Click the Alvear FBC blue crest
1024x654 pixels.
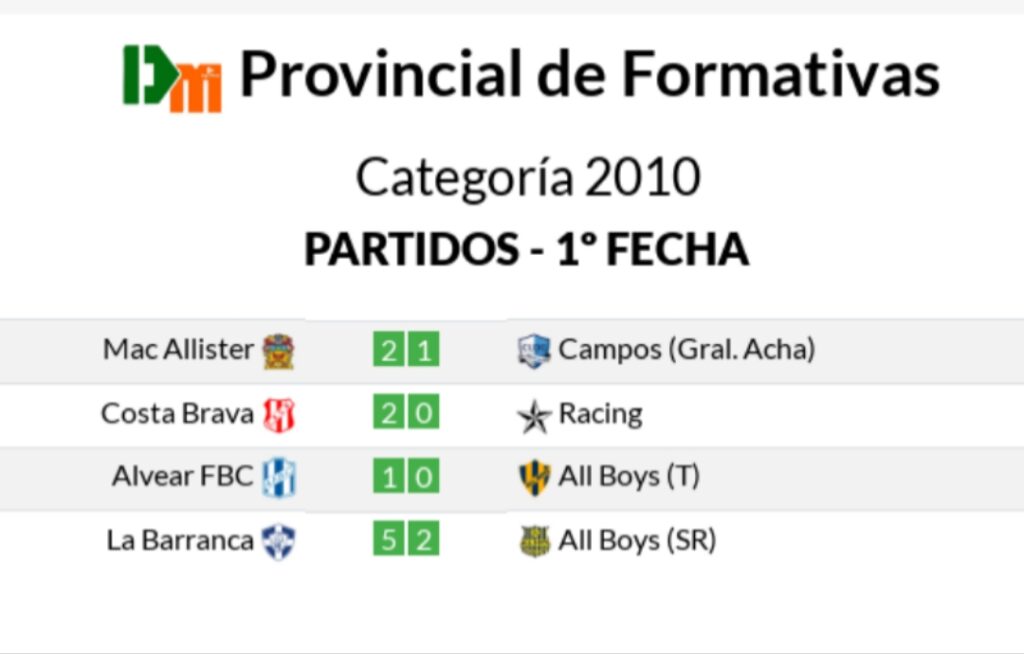(279, 478)
